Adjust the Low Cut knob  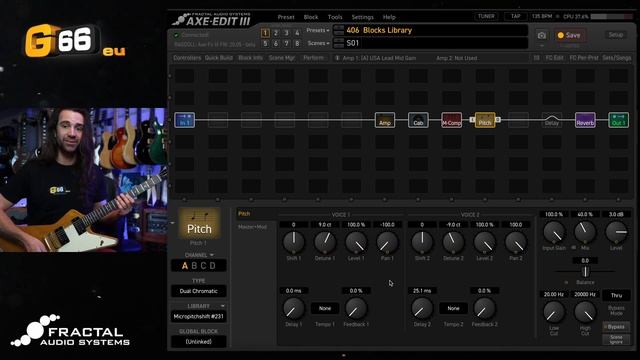(554, 312)
